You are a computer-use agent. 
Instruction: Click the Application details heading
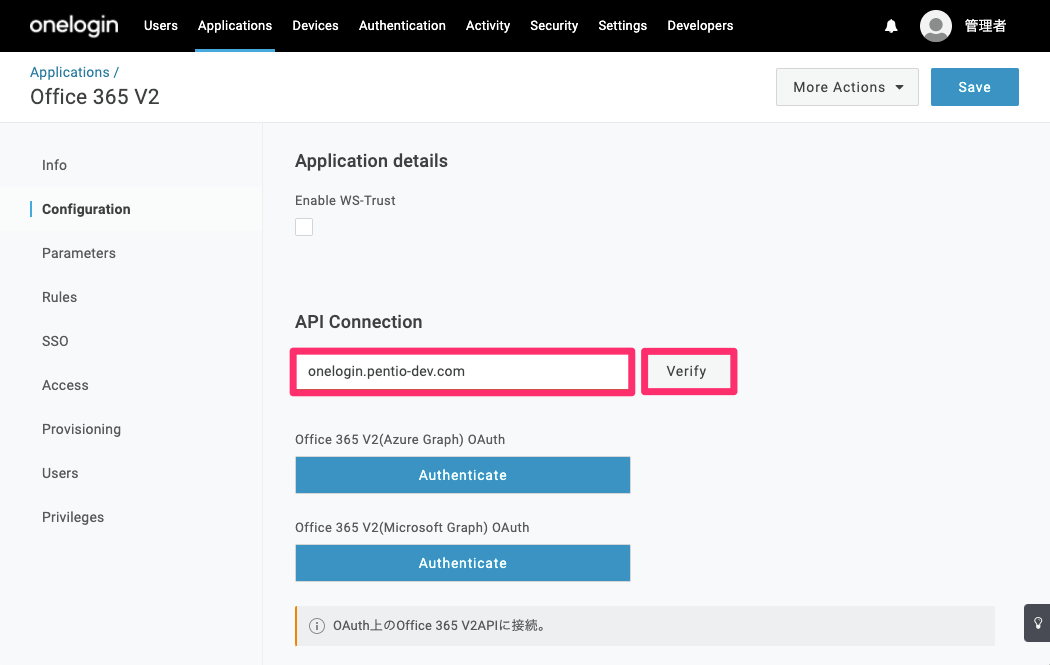point(371,161)
